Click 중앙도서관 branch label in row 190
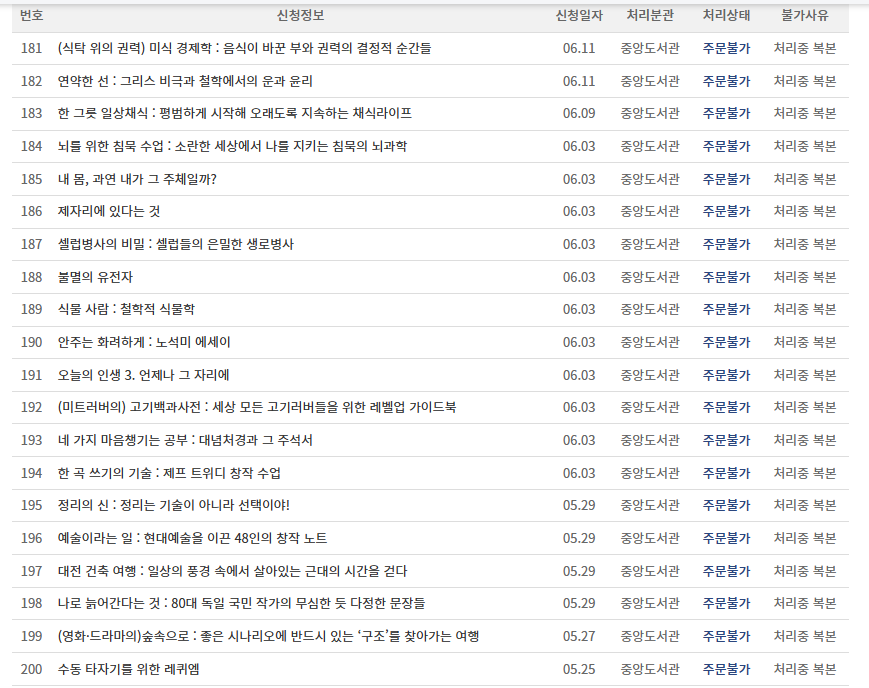This screenshot has width=869, height=688. click(x=651, y=341)
